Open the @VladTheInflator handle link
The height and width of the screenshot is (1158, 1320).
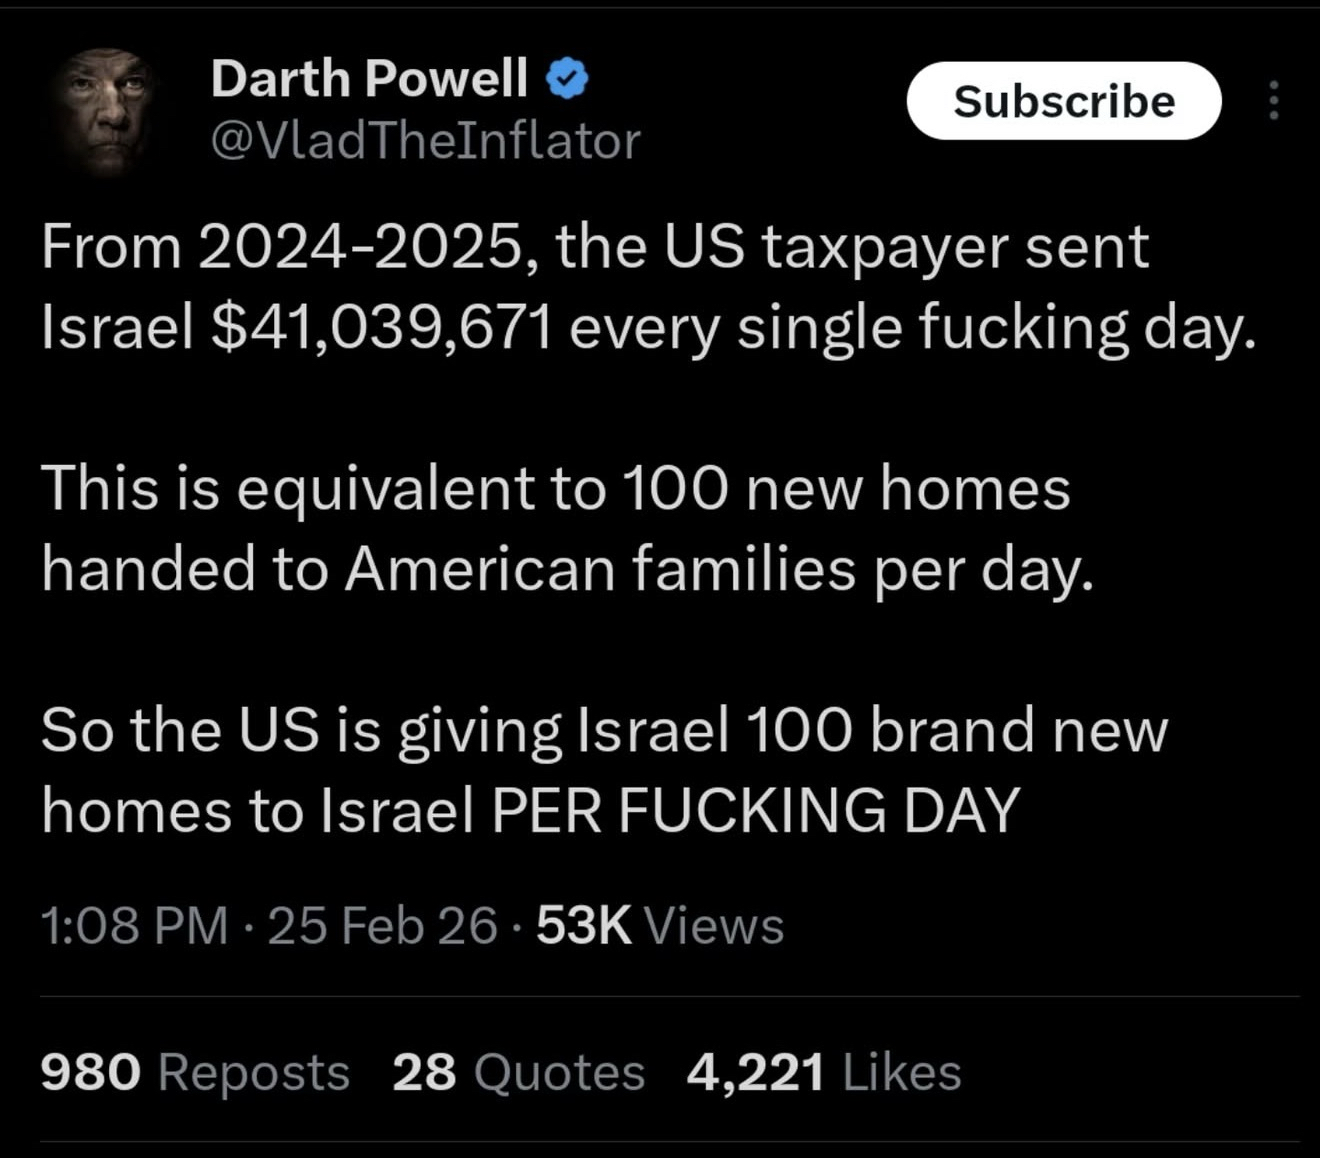(x=425, y=141)
